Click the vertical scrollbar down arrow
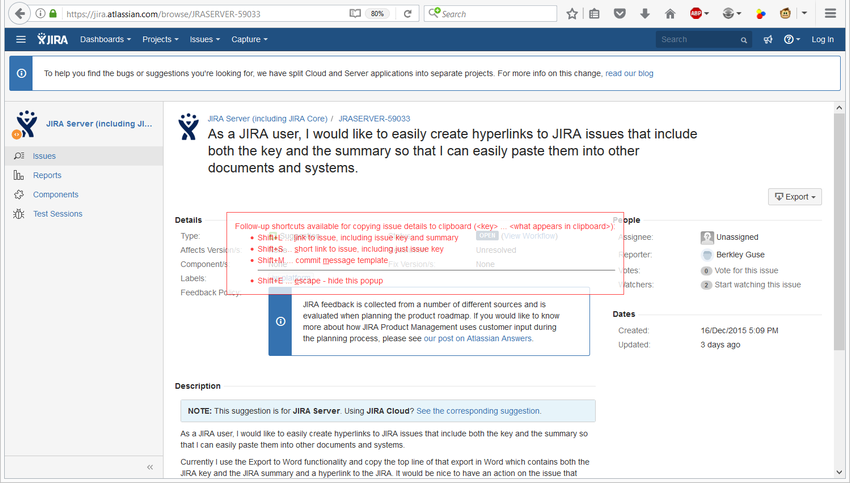The image size is (850, 483). click(x=839, y=472)
